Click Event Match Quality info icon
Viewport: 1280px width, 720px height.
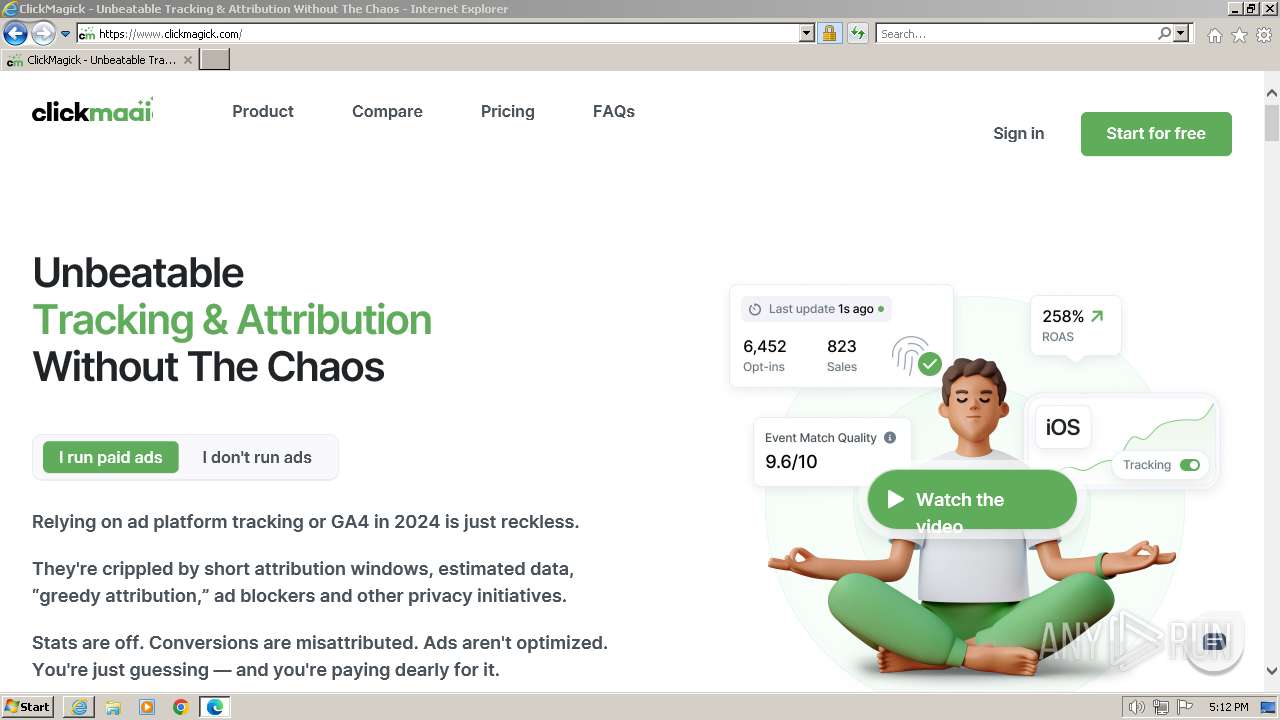tap(890, 437)
